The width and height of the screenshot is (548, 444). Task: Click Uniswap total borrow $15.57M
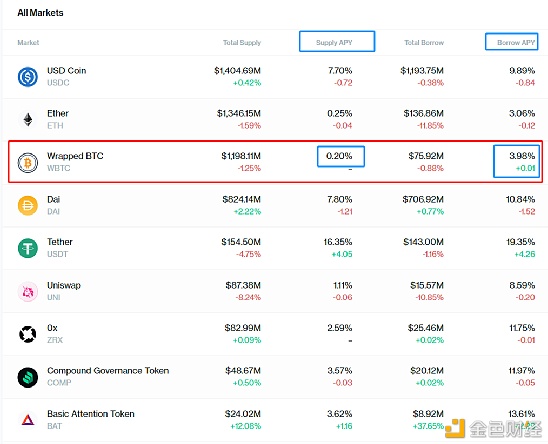427,285
